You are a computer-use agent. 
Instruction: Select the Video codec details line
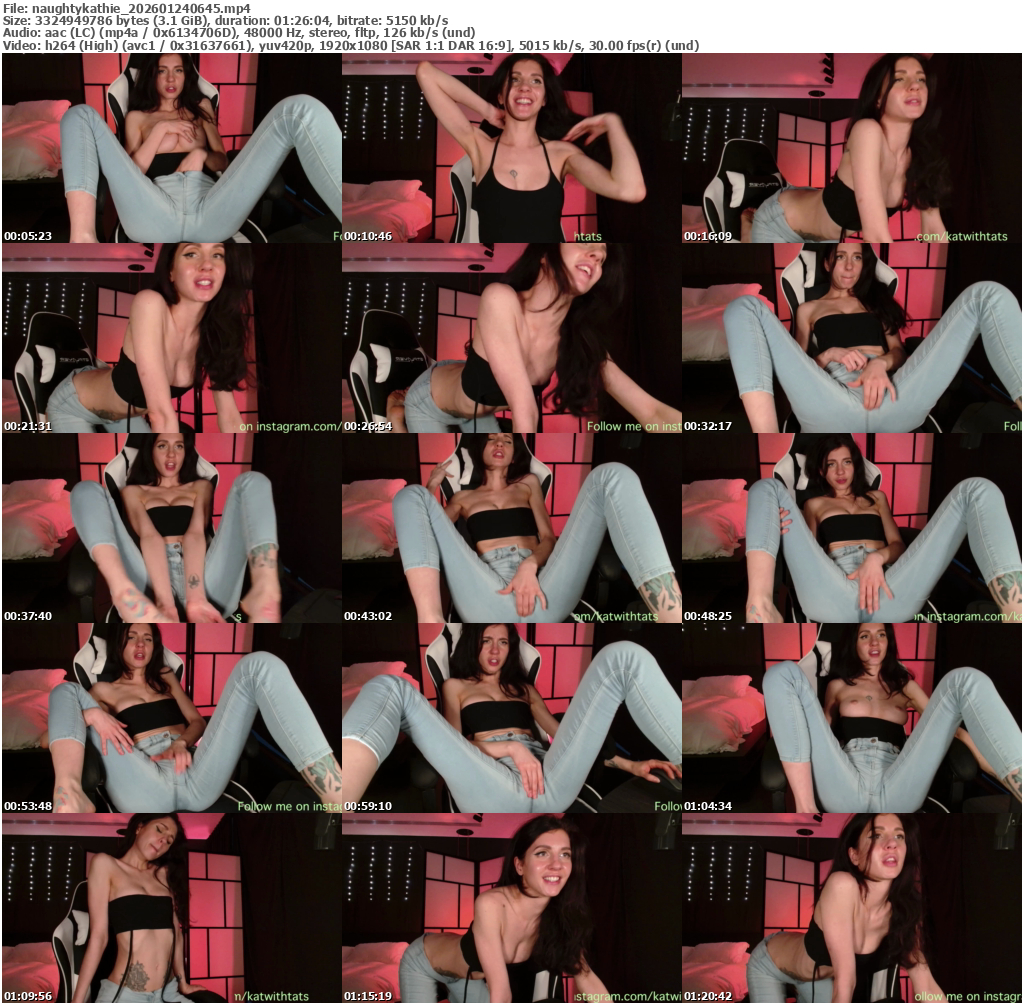coord(350,45)
